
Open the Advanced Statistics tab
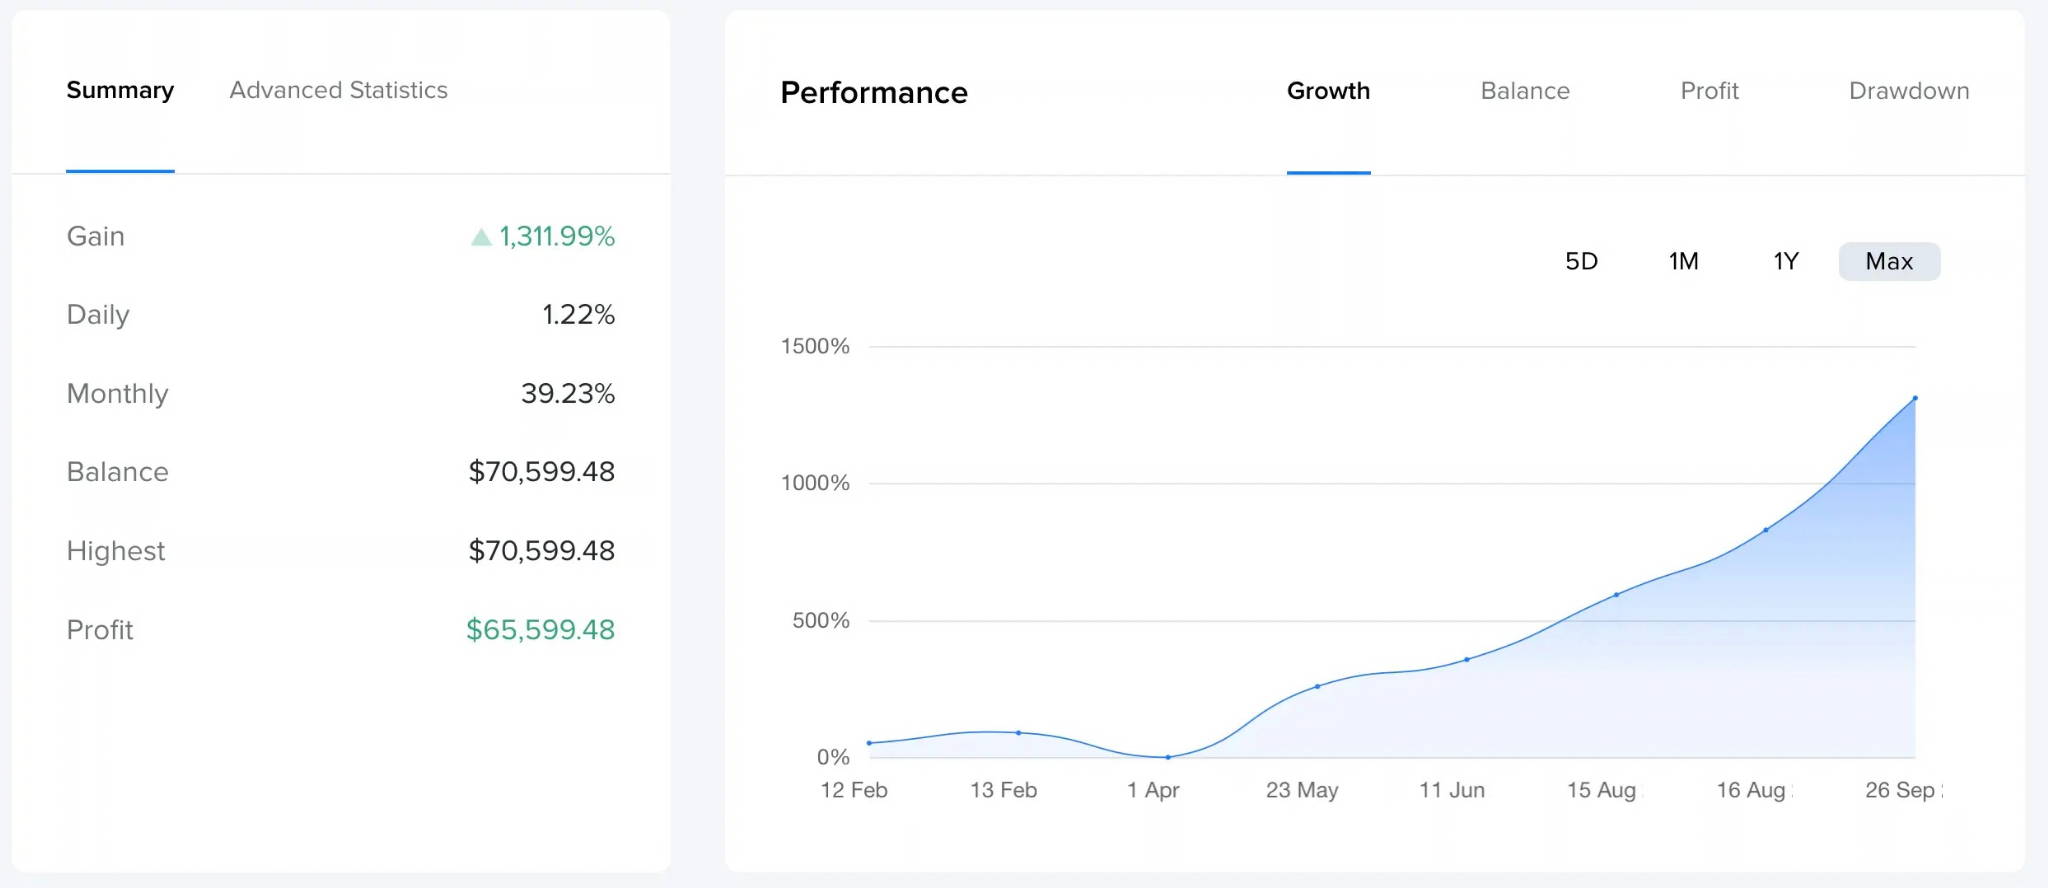point(338,90)
